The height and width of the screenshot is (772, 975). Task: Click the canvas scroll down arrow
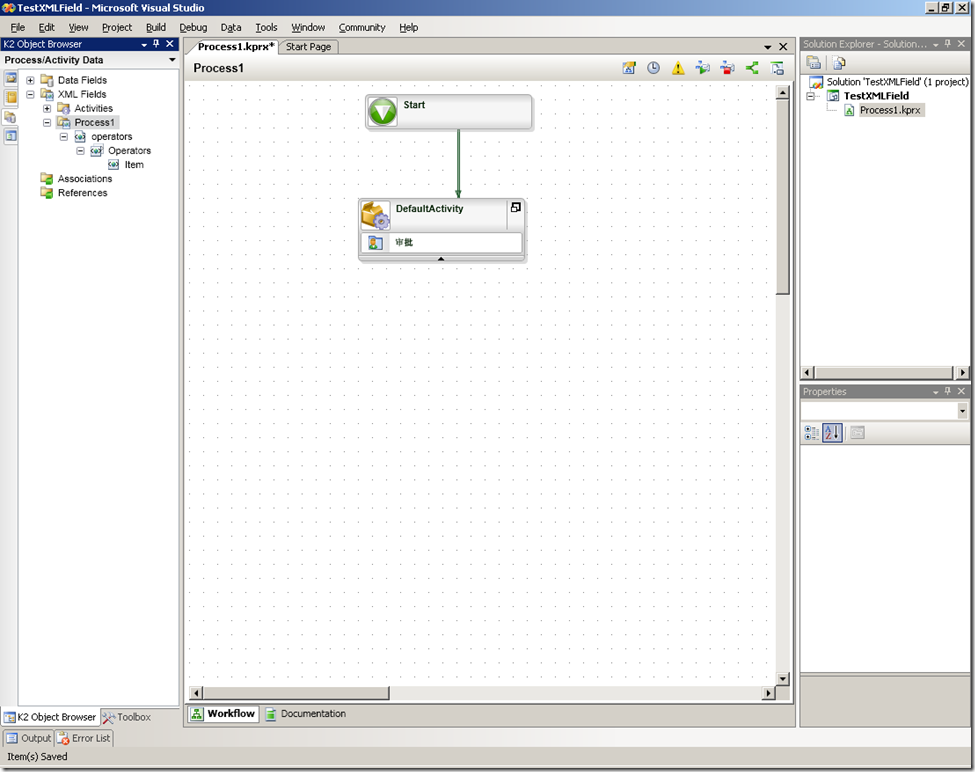coord(783,679)
